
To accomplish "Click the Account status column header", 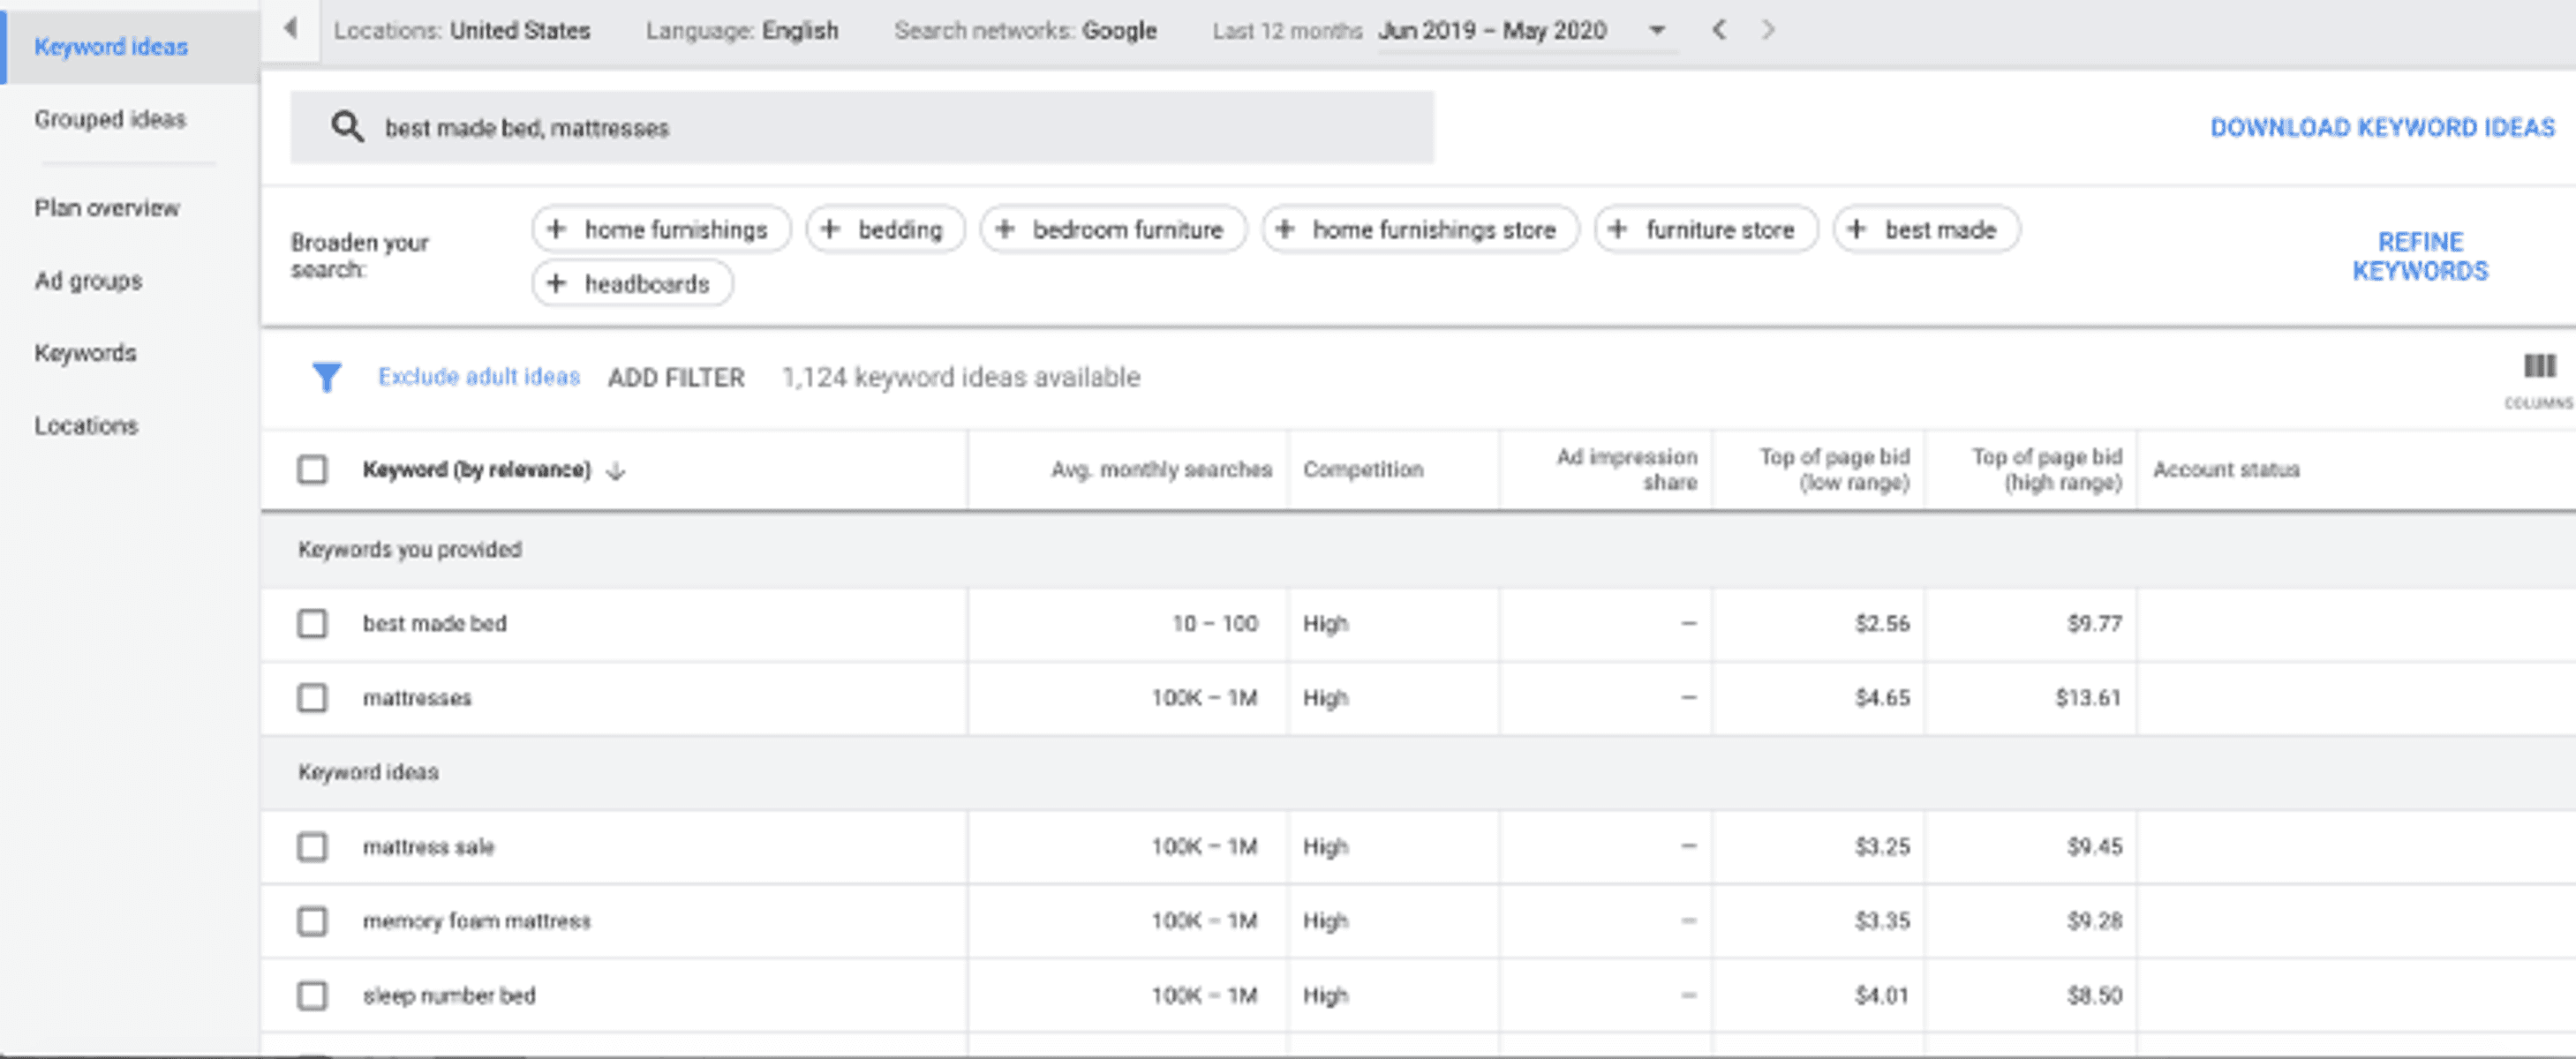I will pyautogui.click(x=2226, y=469).
